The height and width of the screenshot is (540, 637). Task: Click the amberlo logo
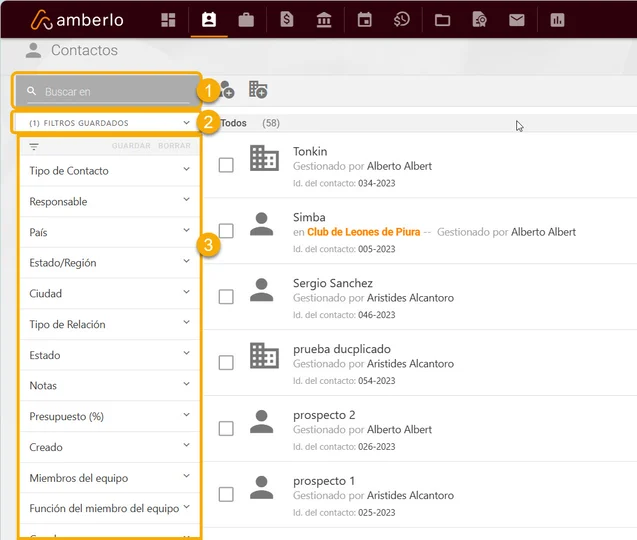coord(77,20)
